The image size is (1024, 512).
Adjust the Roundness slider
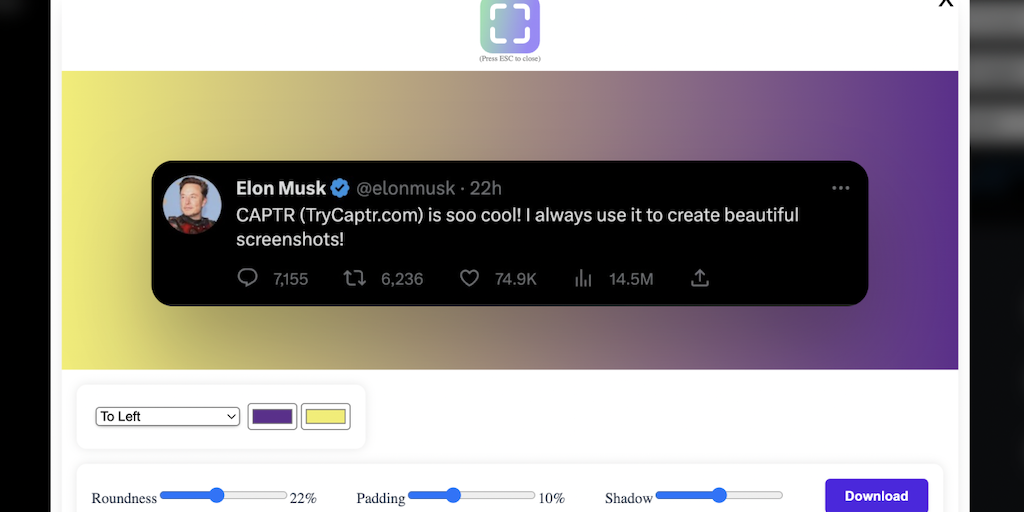click(x=217, y=495)
